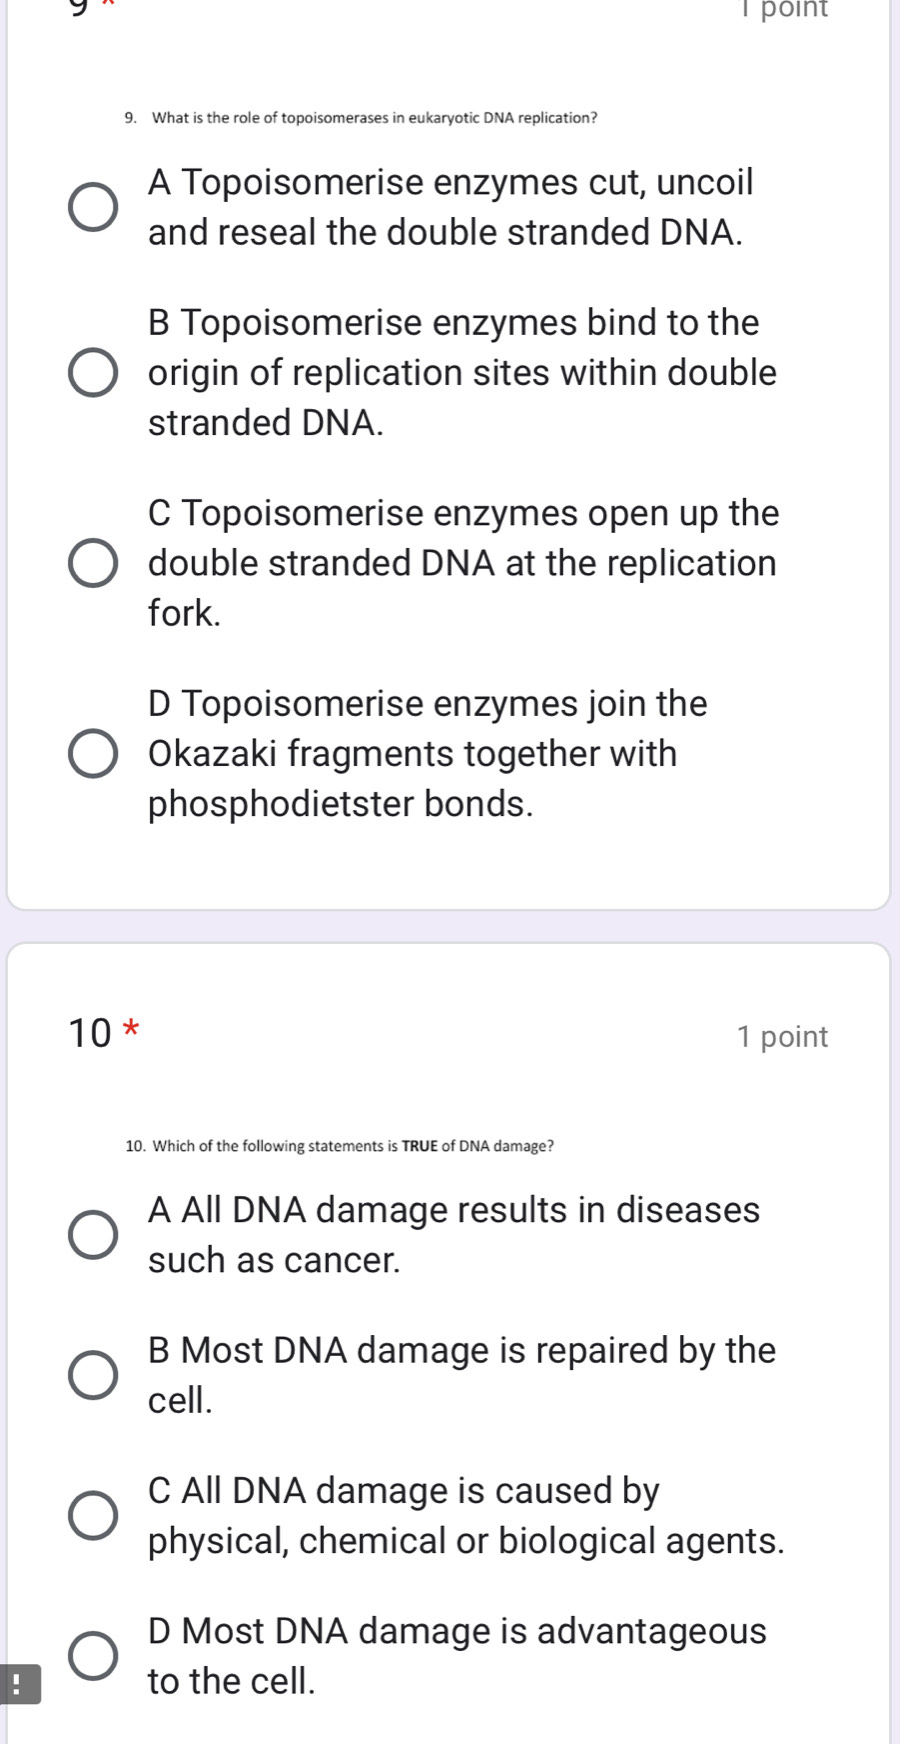
Task: Click answer text 'A Topoisomerise enzymes cut, uncoil'
Action: (x=450, y=183)
